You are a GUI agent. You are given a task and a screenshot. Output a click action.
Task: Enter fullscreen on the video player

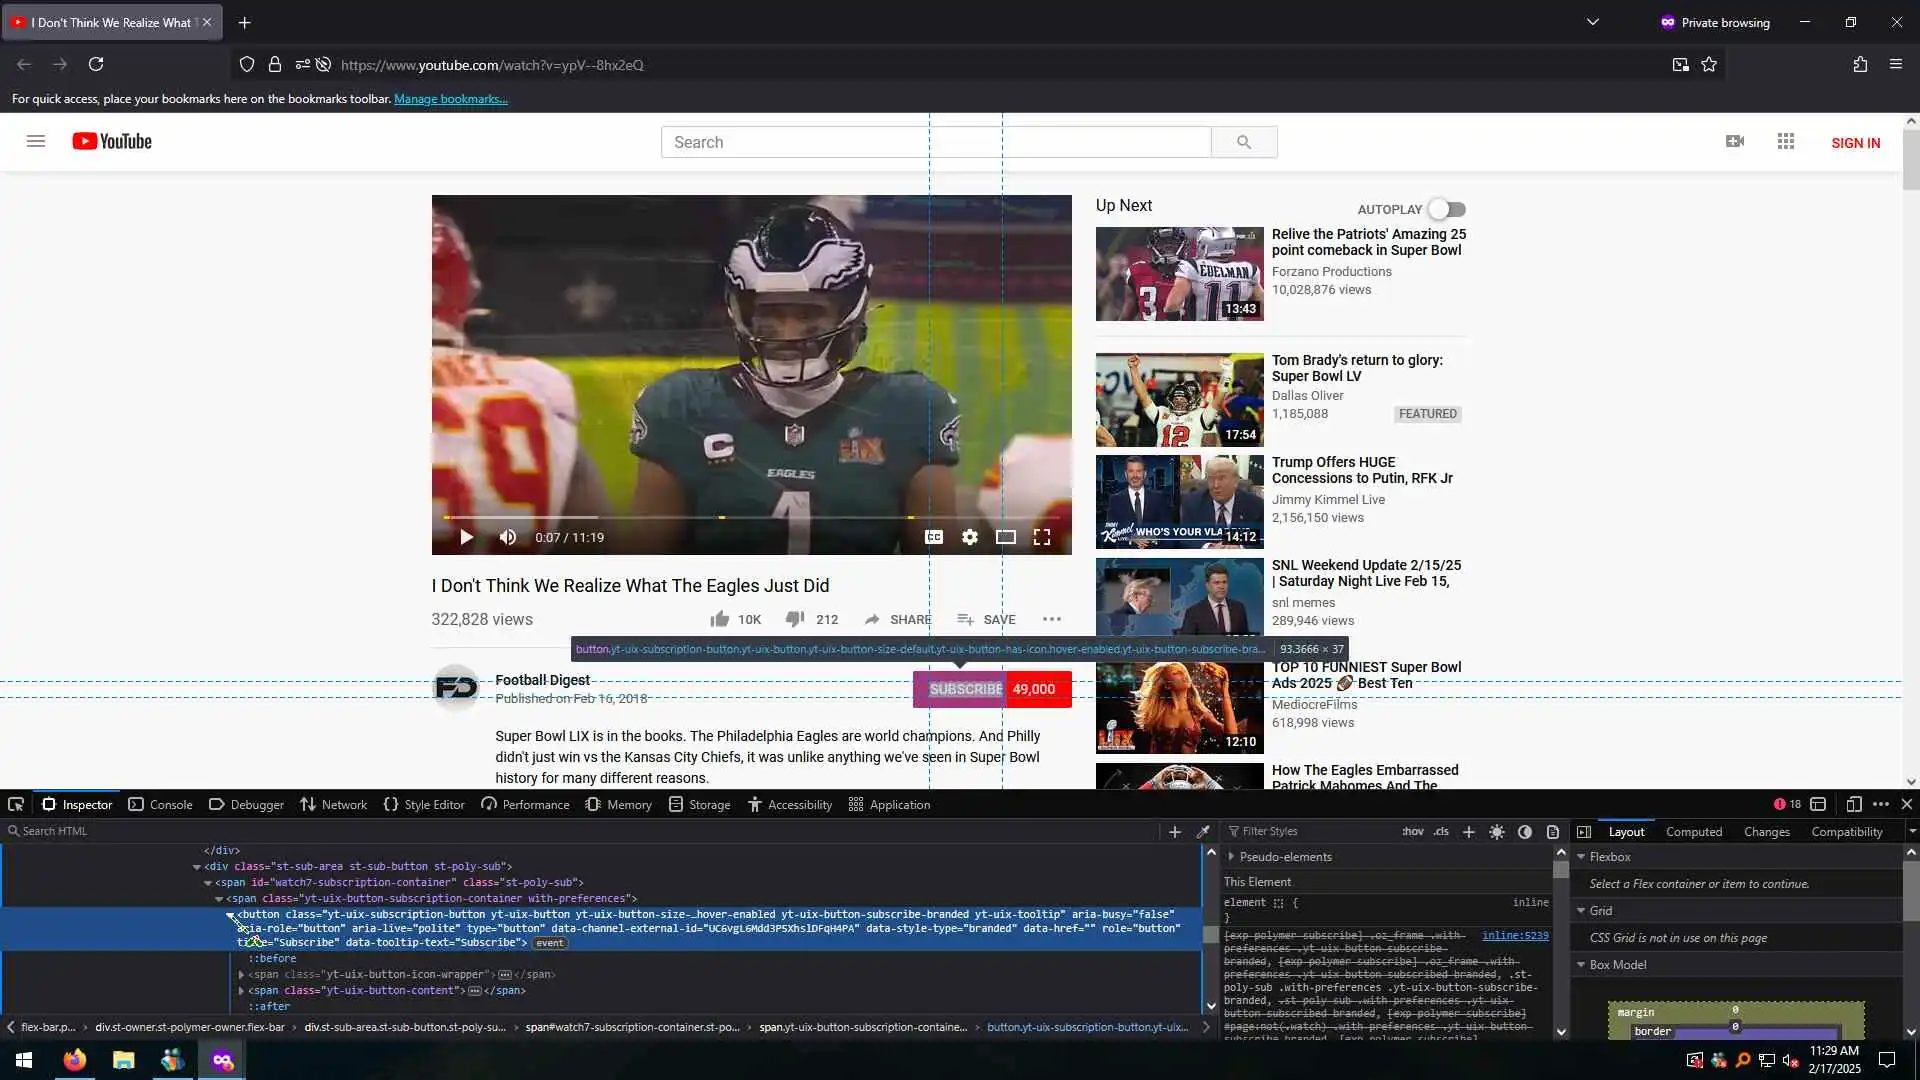pos(1041,537)
